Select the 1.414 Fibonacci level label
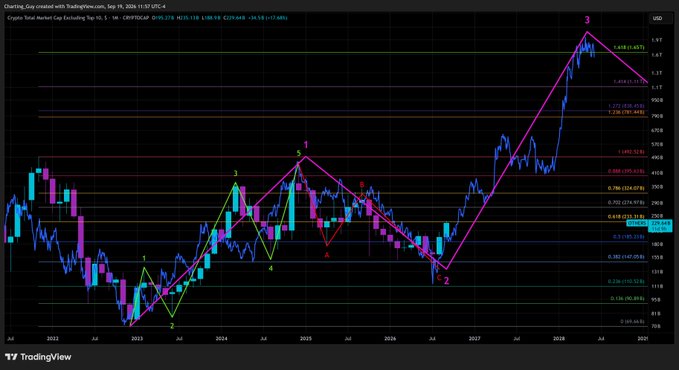The height and width of the screenshot is (370, 679). click(x=628, y=81)
